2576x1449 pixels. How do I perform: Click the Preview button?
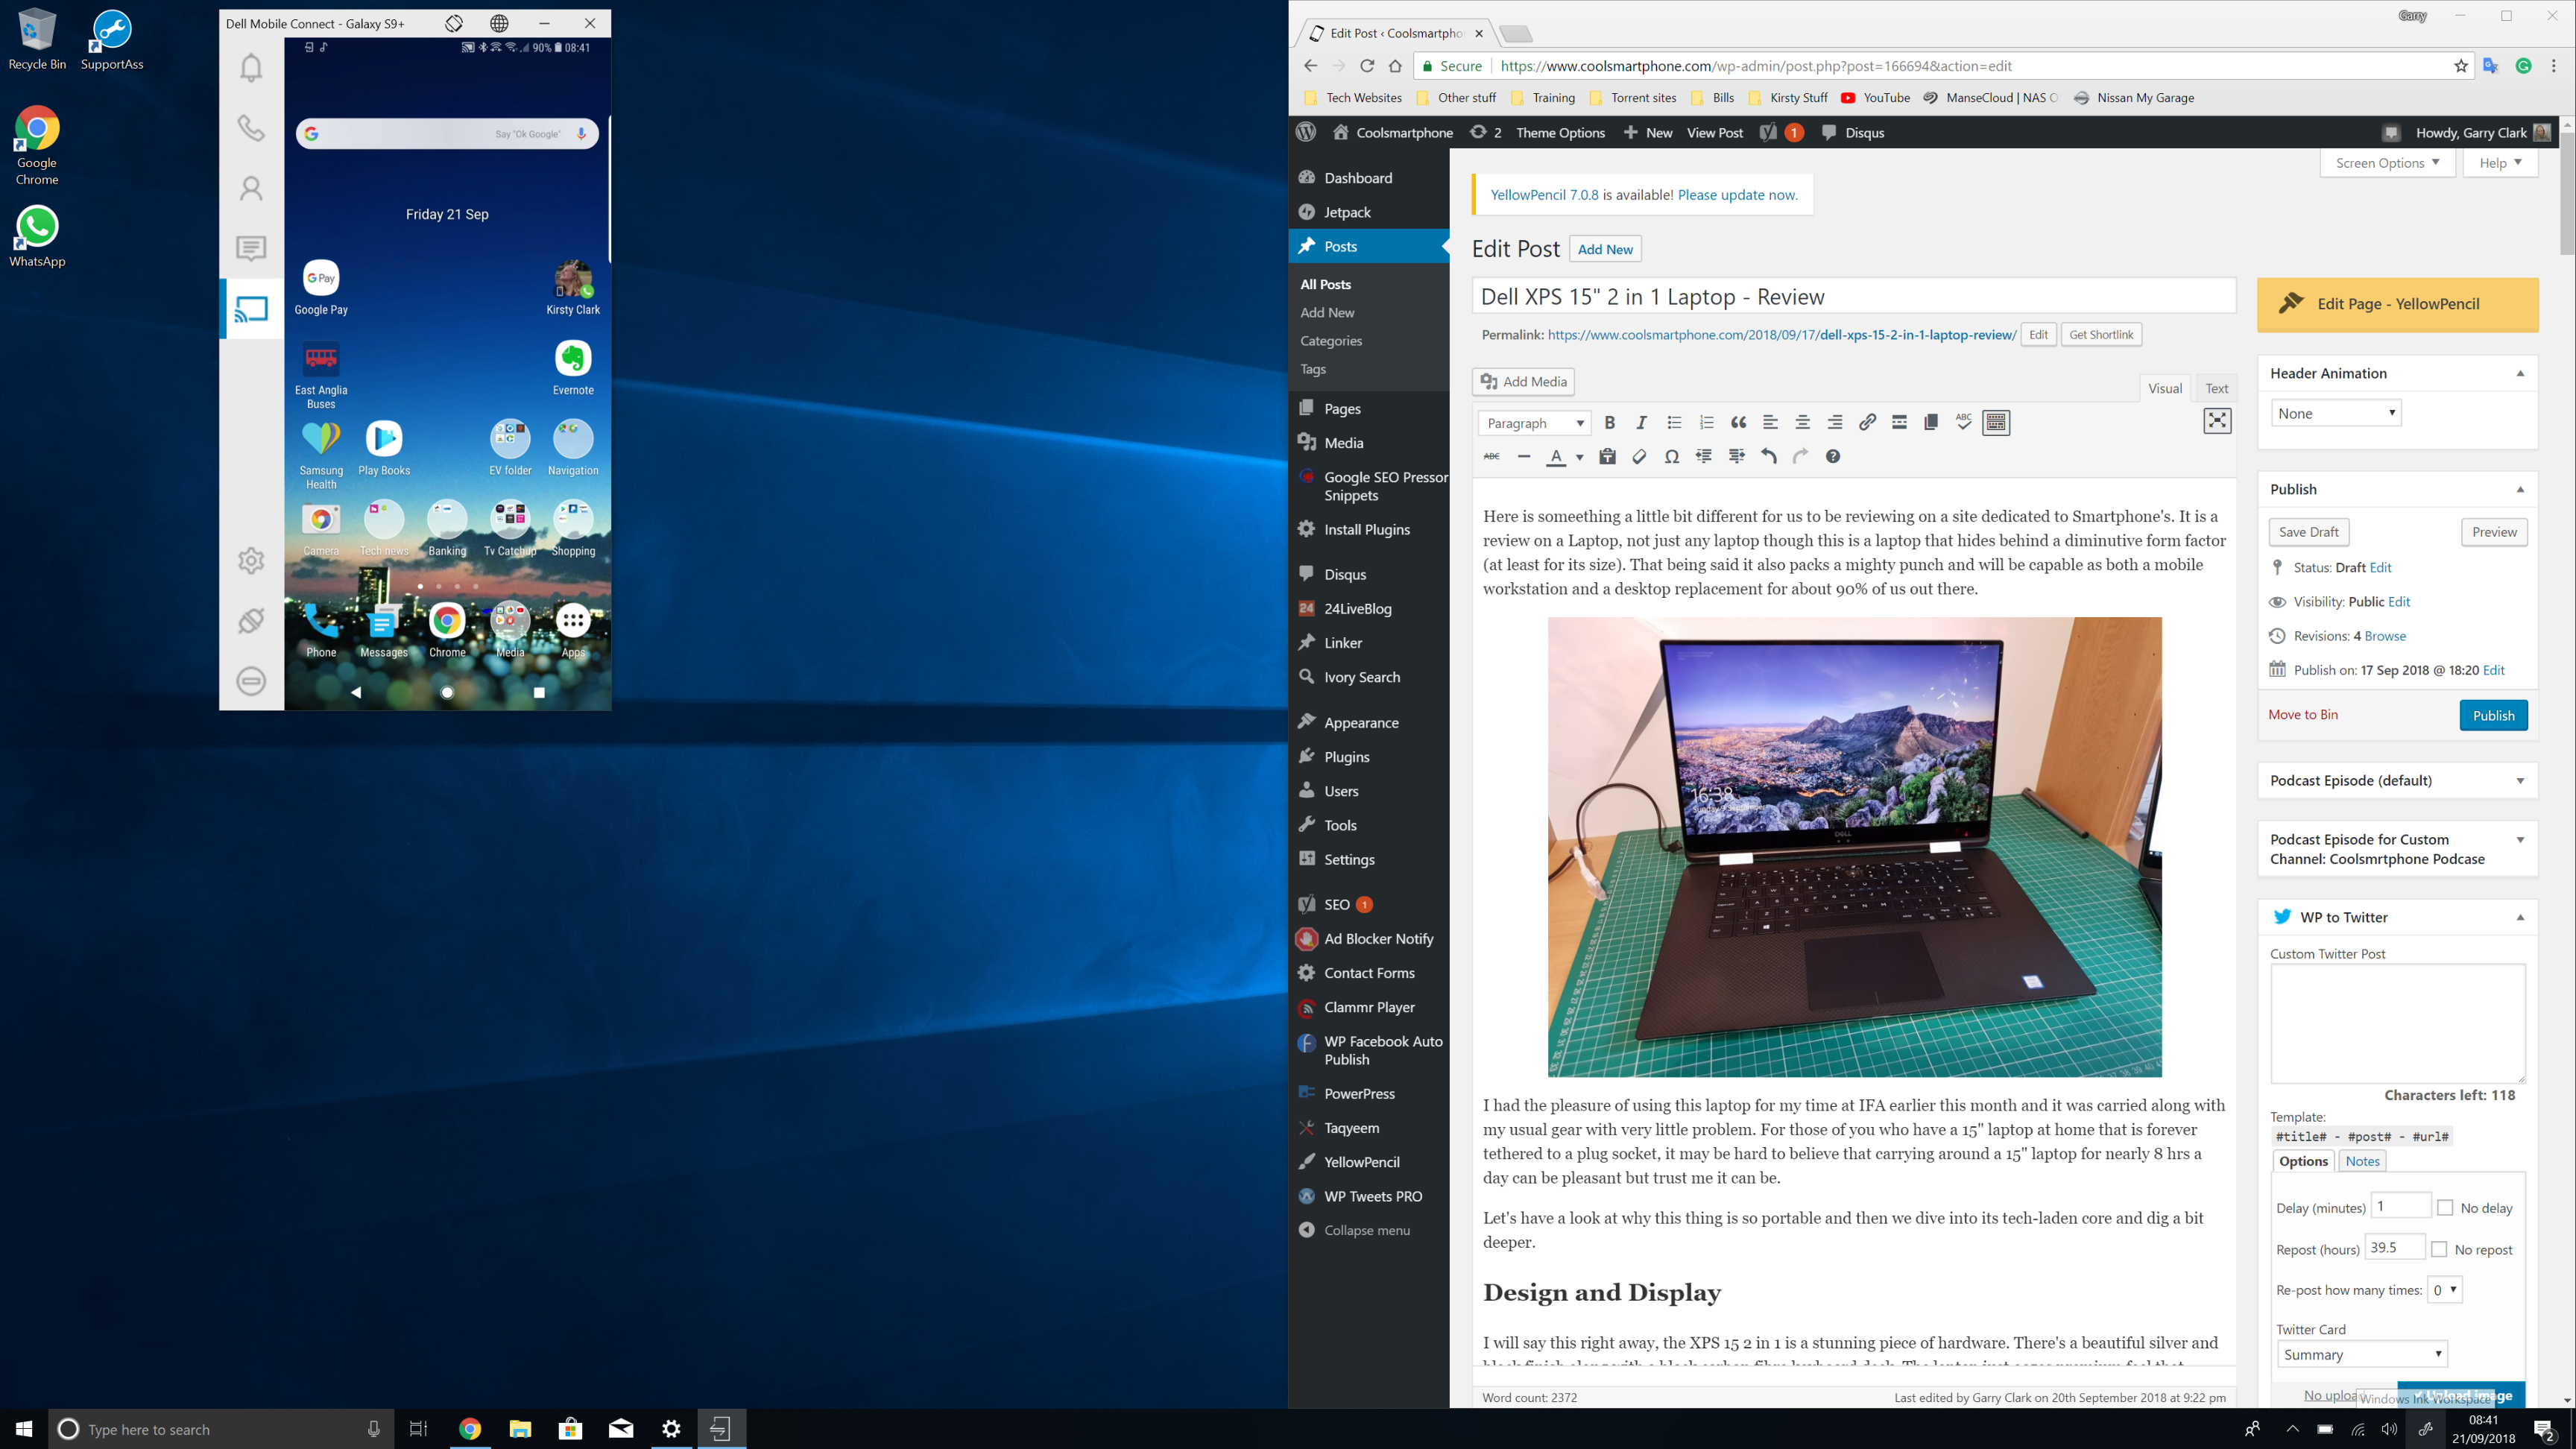pos(2494,532)
